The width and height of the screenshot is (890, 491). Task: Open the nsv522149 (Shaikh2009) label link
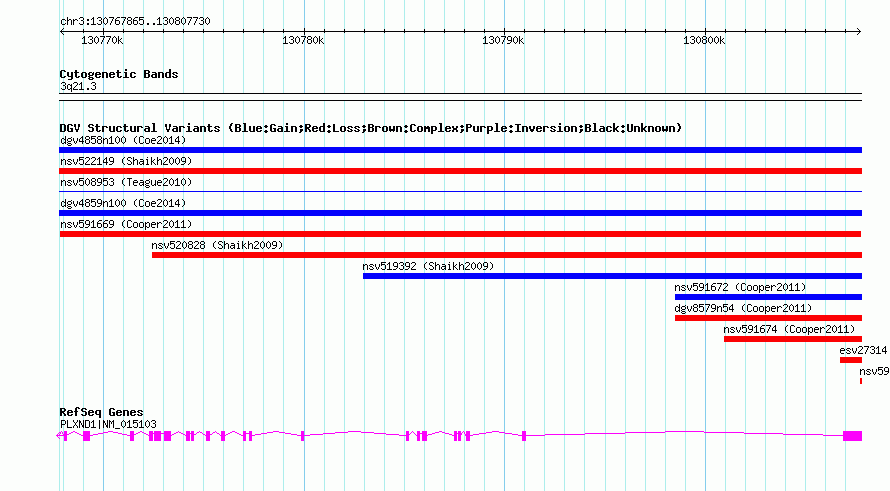pos(126,161)
